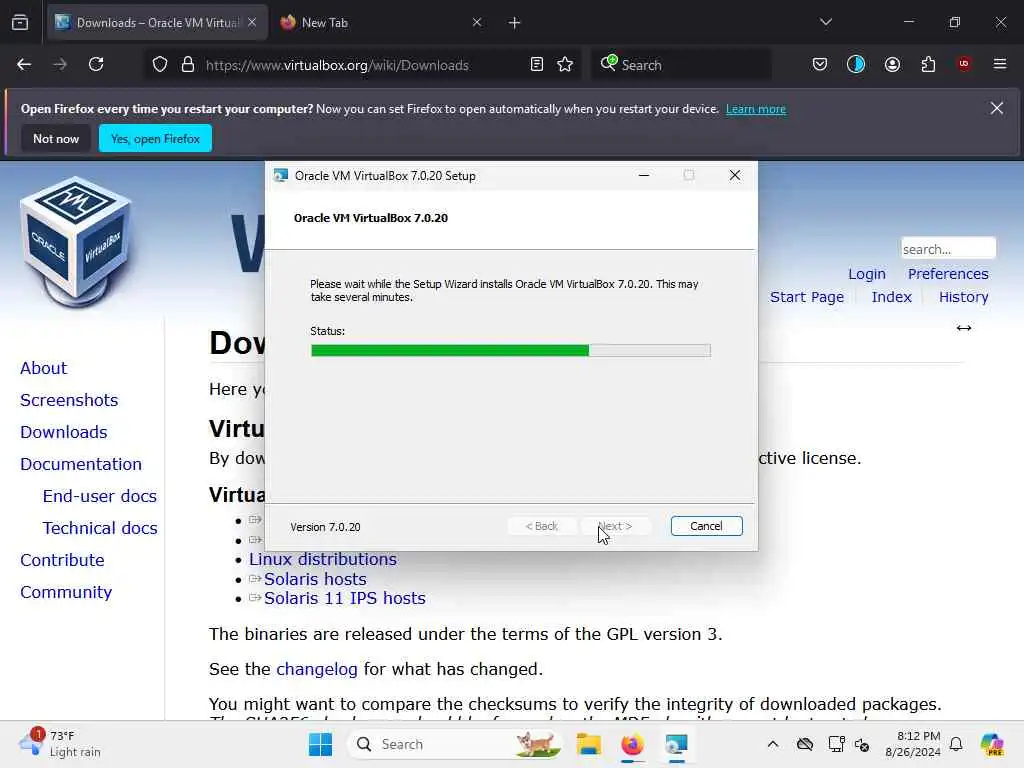Viewport: 1024px width, 768px height.
Task: Bookmark this page with the star icon
Action: pos(565,64)
